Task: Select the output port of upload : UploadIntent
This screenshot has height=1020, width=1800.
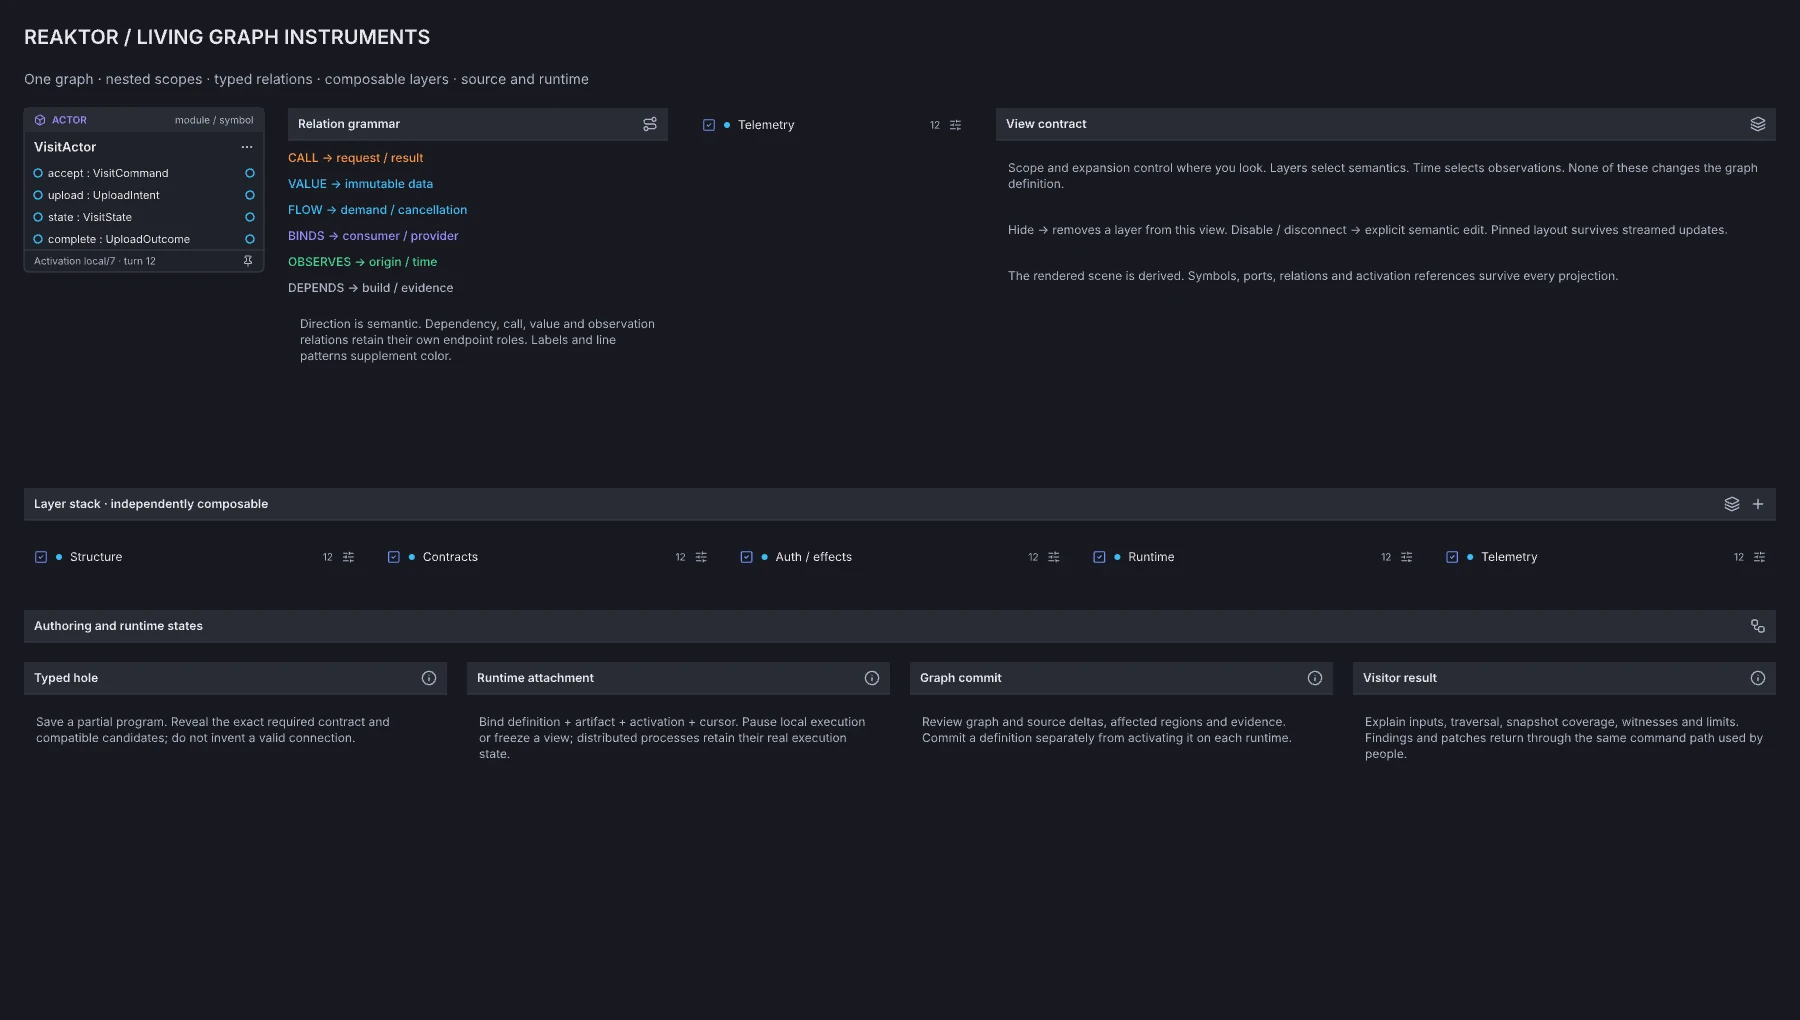Action: tap(250, 195)
